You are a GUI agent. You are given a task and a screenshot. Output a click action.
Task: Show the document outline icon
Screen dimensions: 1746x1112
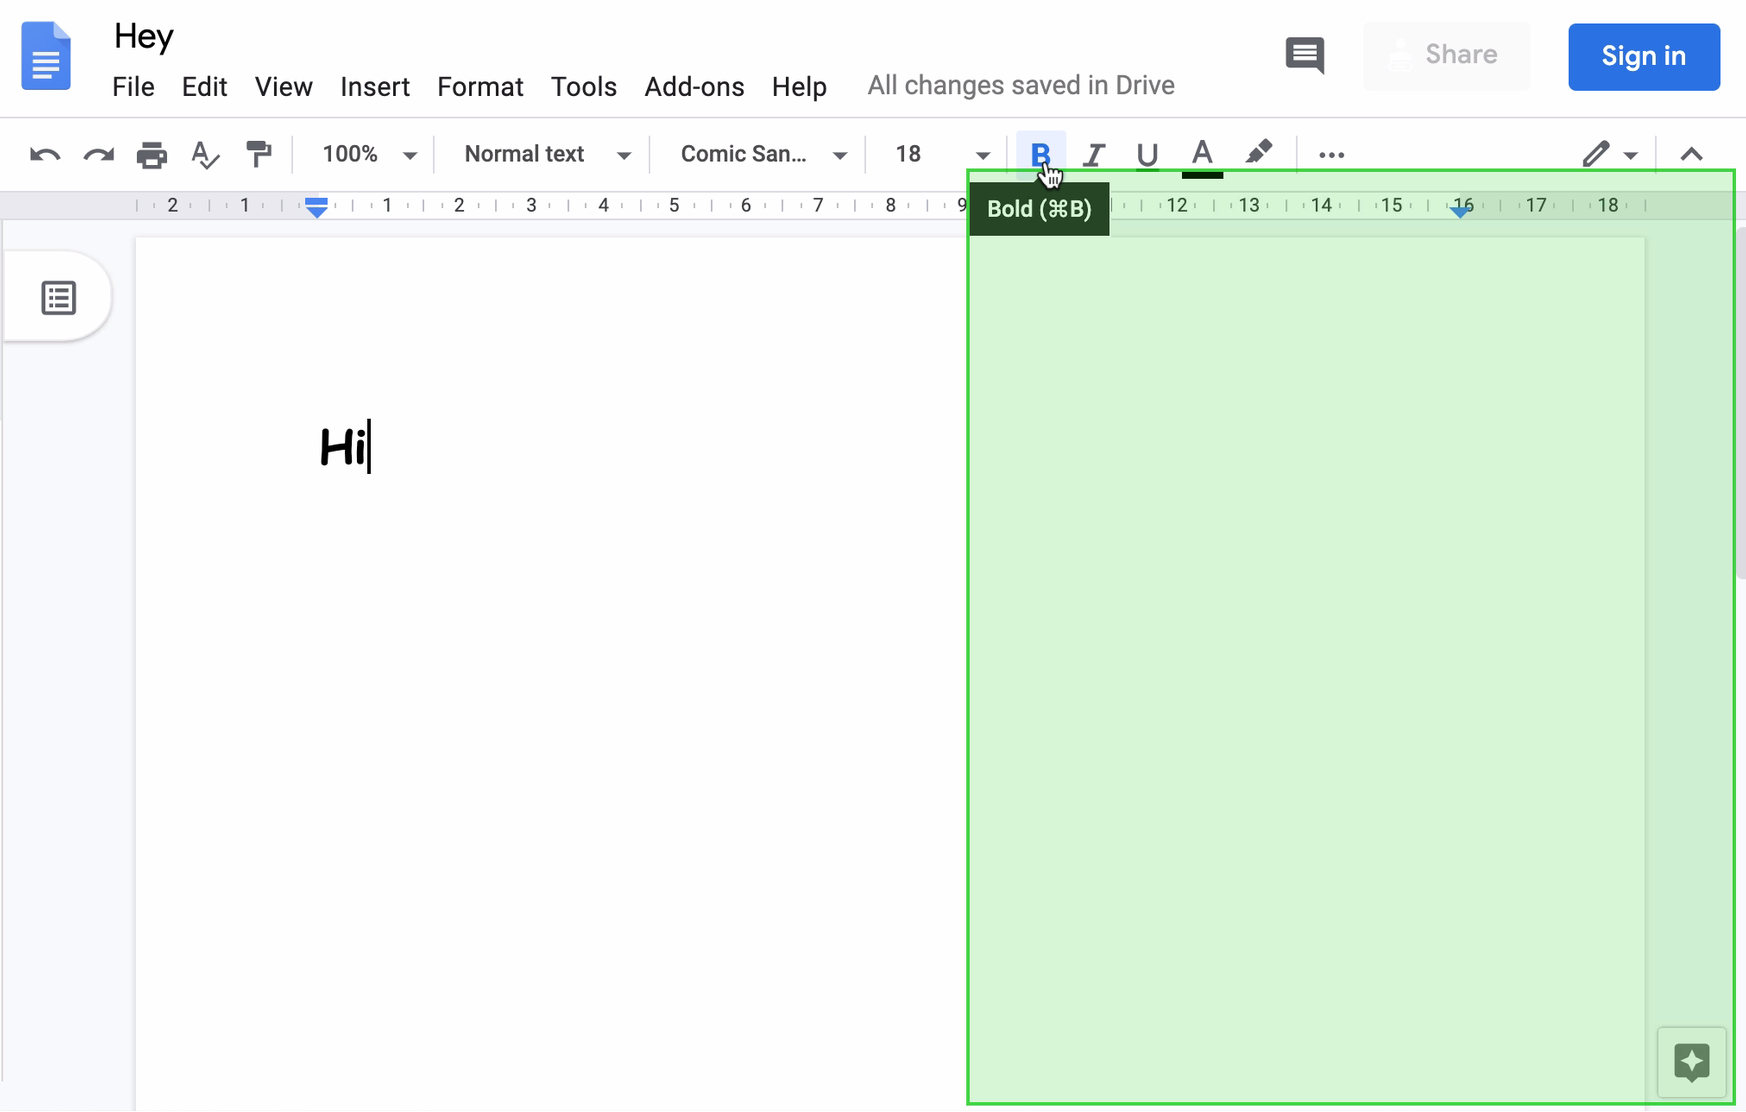tap(58, 297)
